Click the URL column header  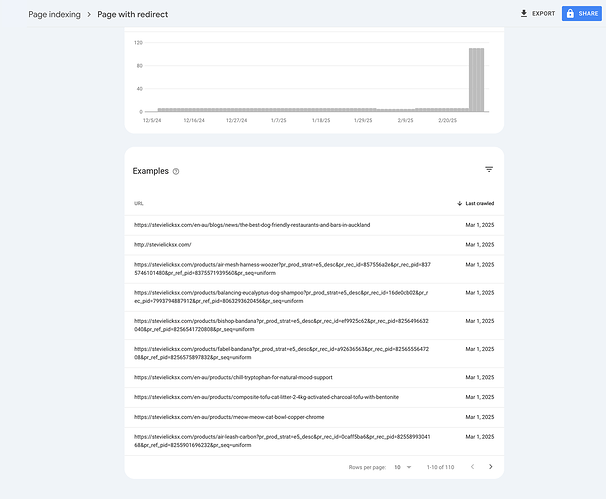(x=139, y=203)
